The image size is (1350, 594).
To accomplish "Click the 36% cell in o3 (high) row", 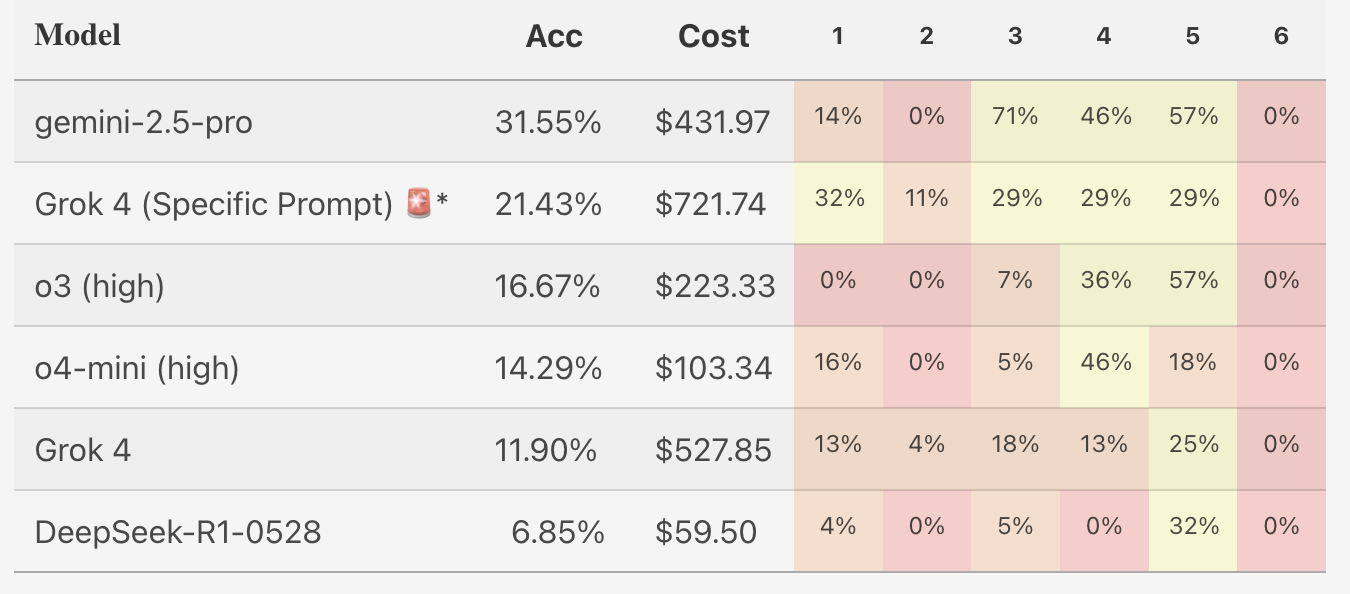I will (x=1105, y=281).
